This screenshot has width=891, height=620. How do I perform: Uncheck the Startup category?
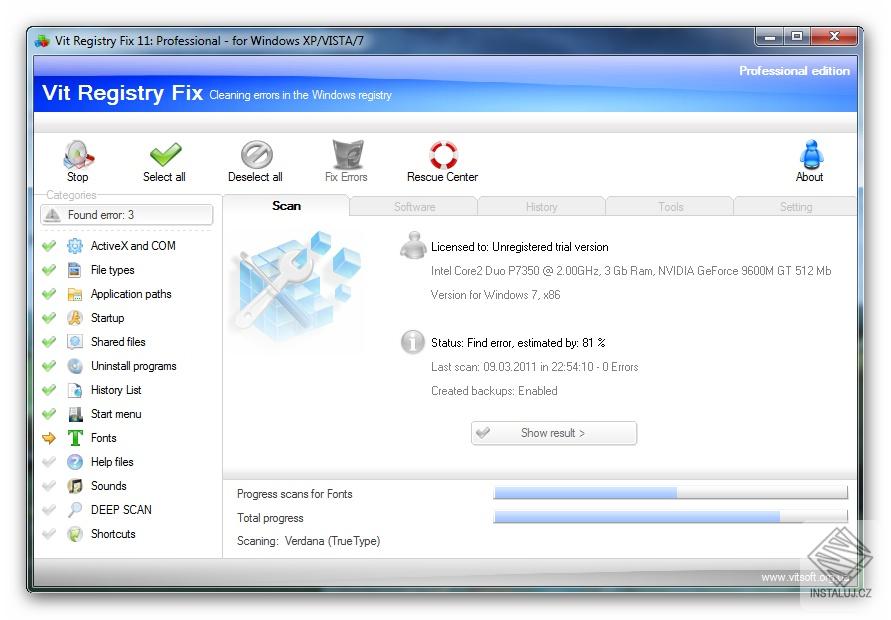(x=49, y=318)
